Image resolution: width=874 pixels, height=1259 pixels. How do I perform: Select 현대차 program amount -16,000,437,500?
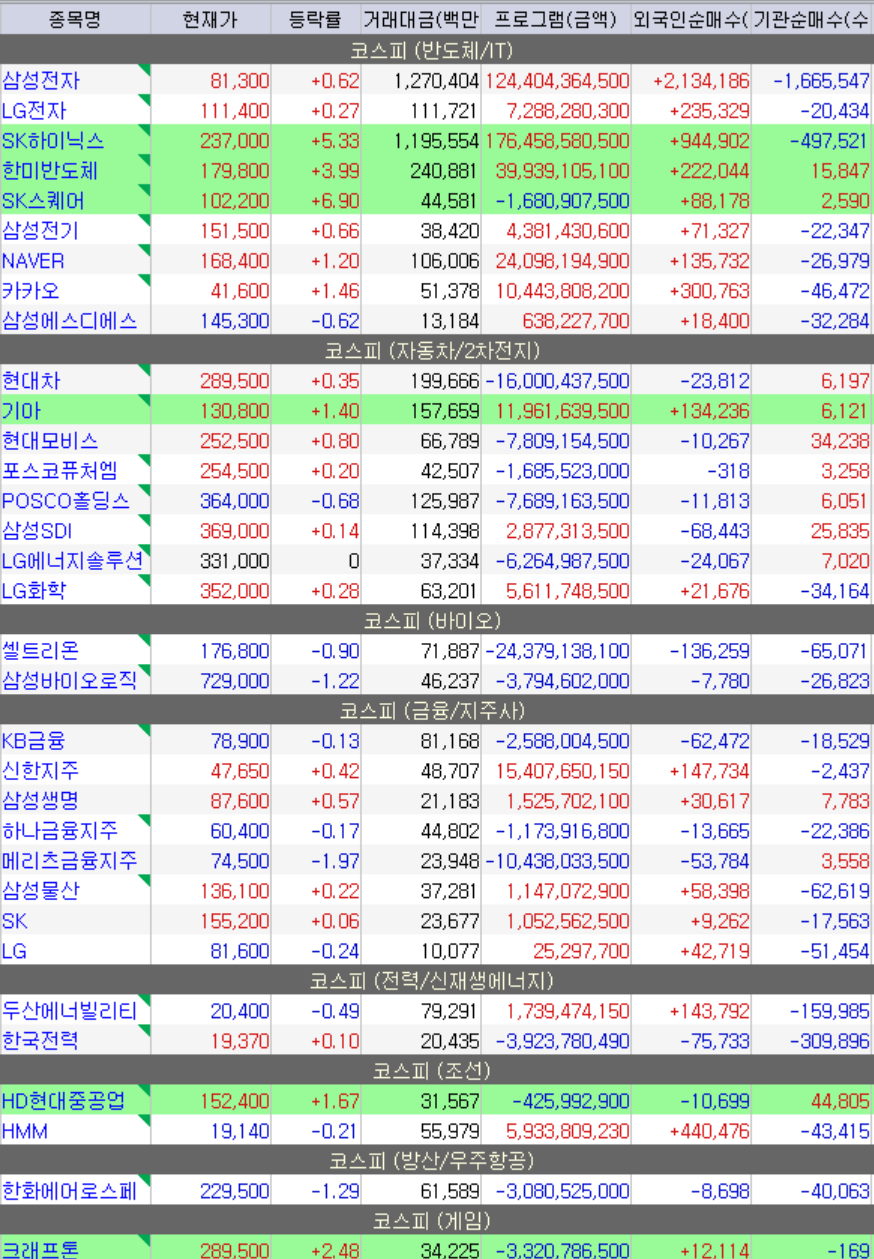557,381
